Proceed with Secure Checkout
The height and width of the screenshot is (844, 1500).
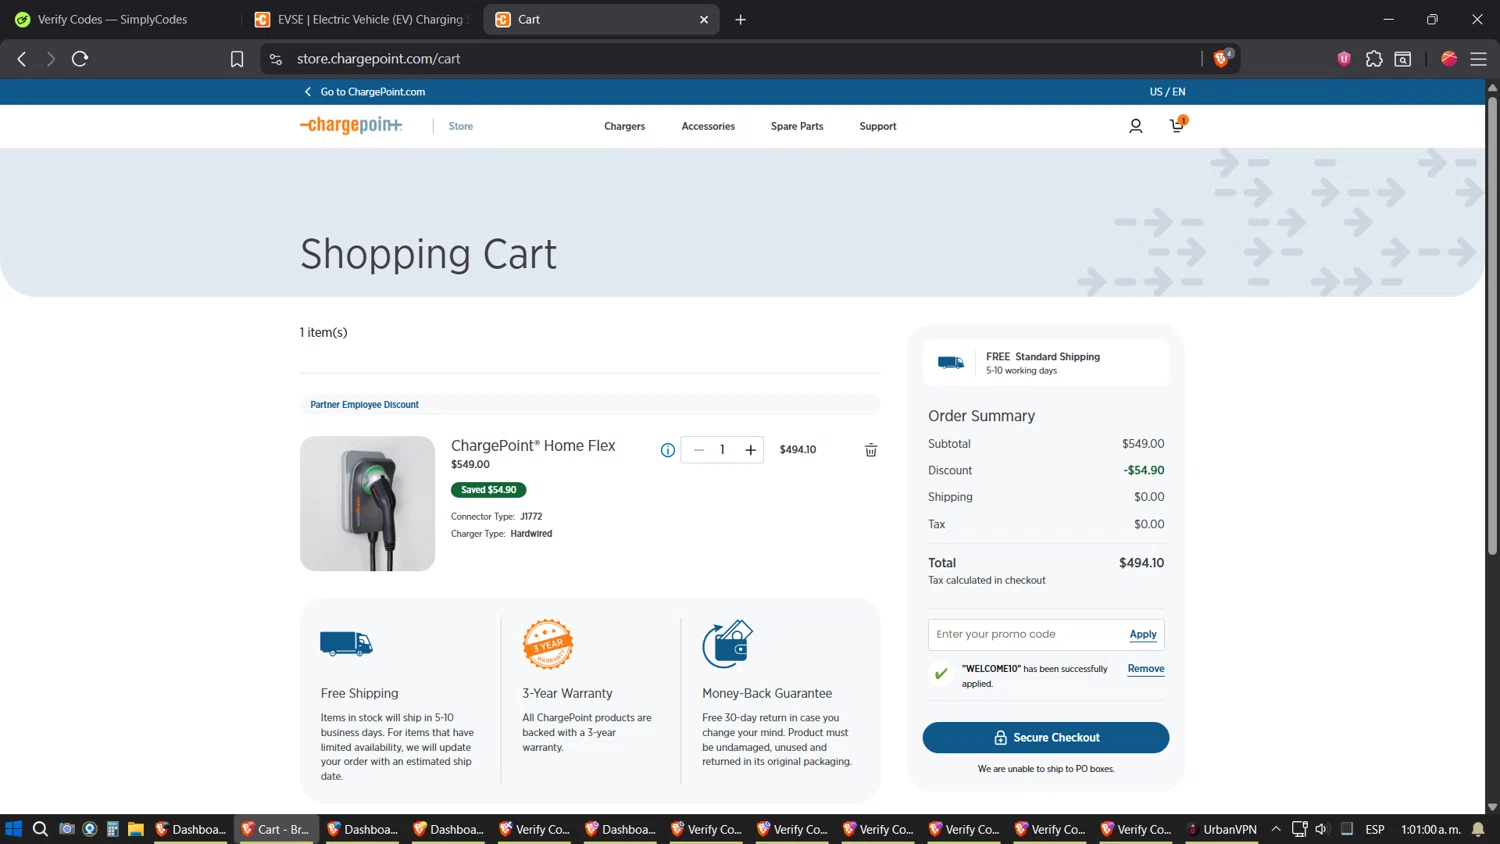coord(1045,738)
